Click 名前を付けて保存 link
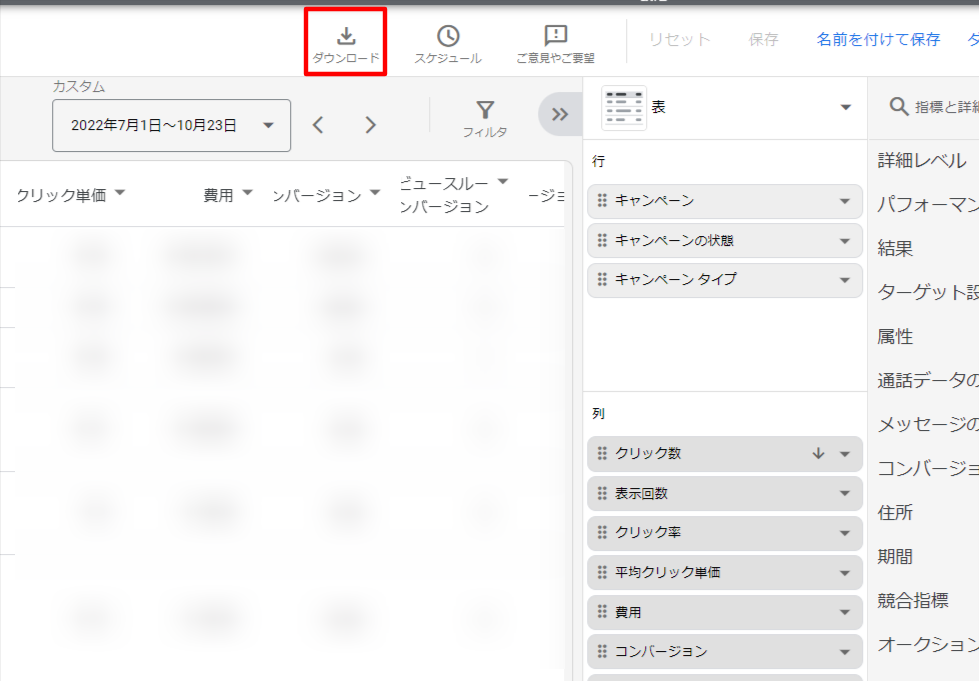Image resolution: width=979 pixels, height=681 pixels. point(878,40)
